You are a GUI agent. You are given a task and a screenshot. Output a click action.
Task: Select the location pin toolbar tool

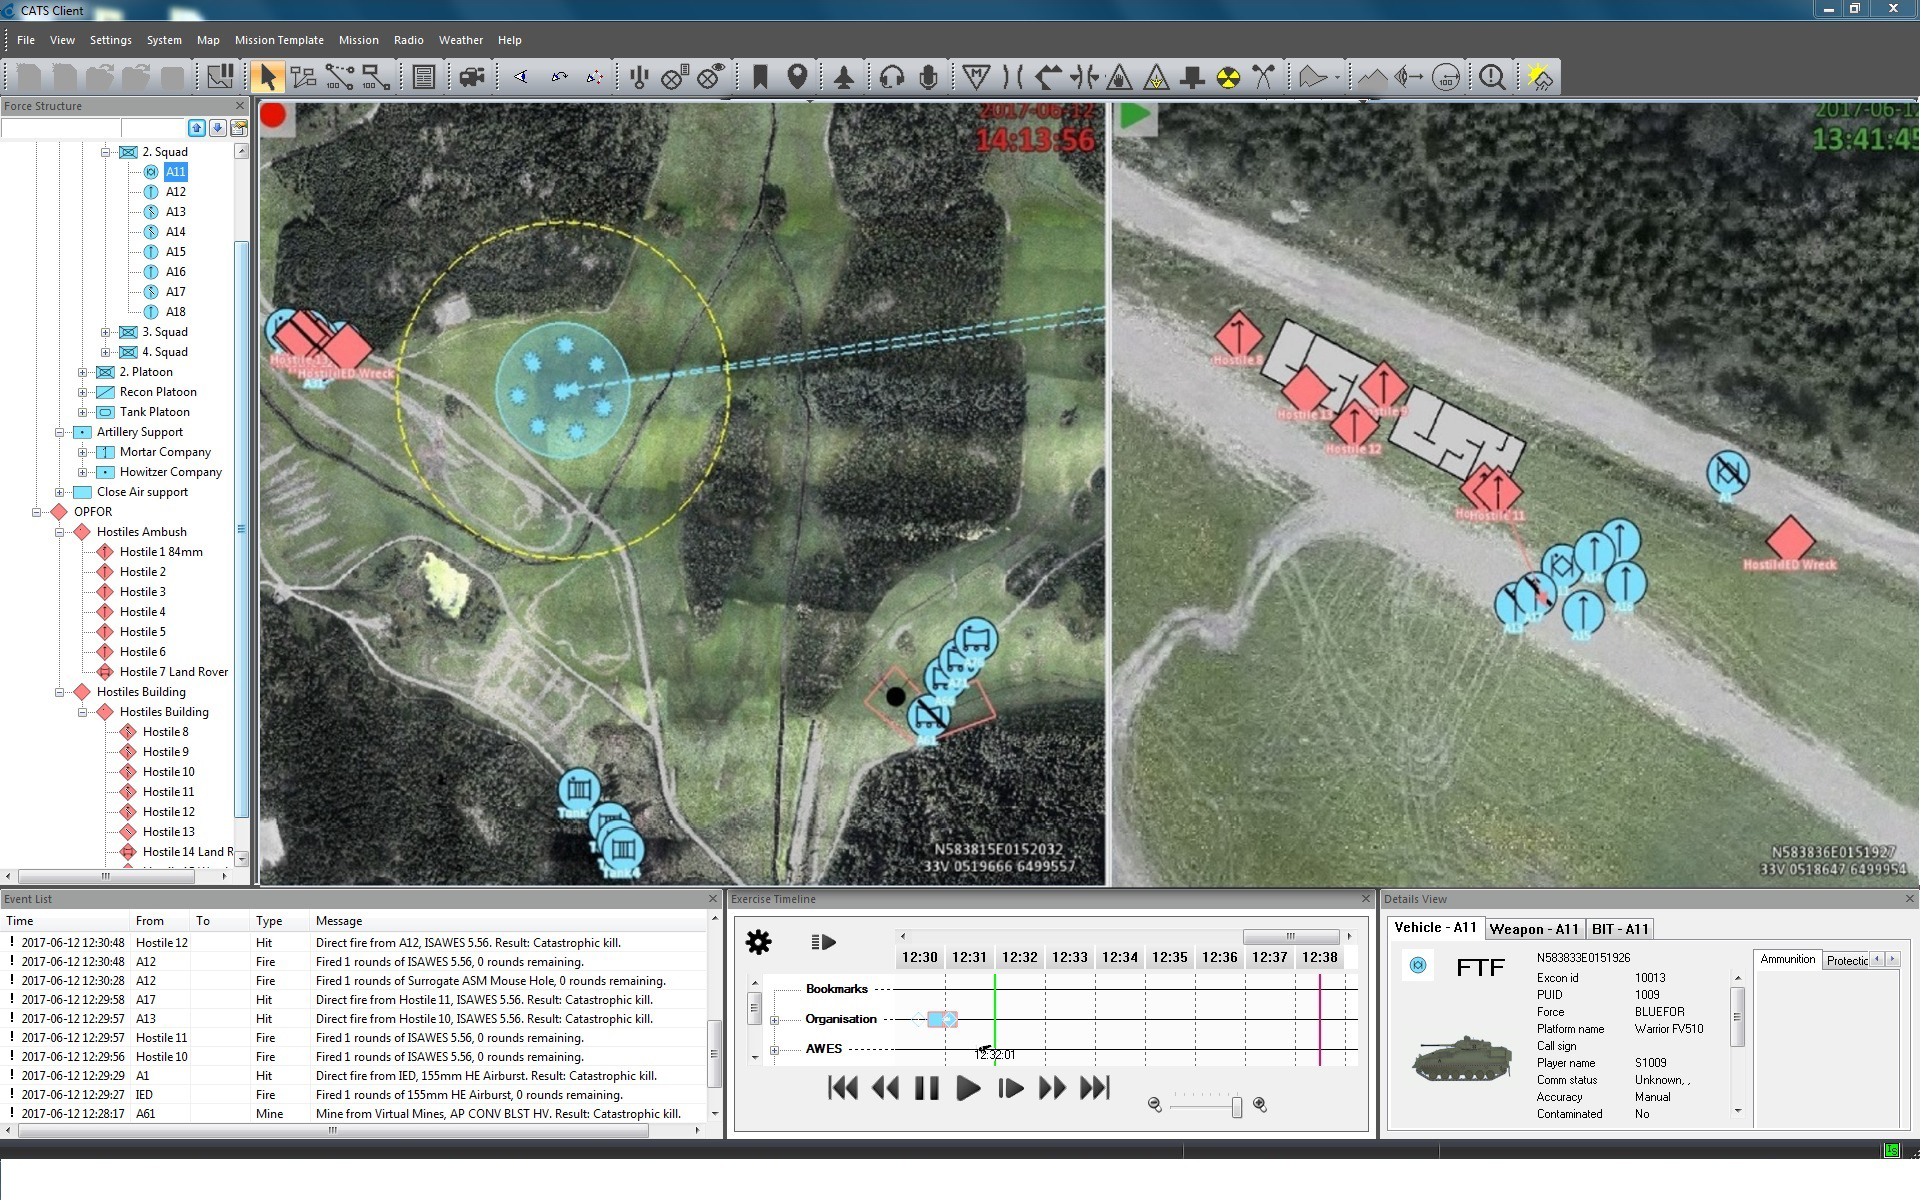pos(797,76)
